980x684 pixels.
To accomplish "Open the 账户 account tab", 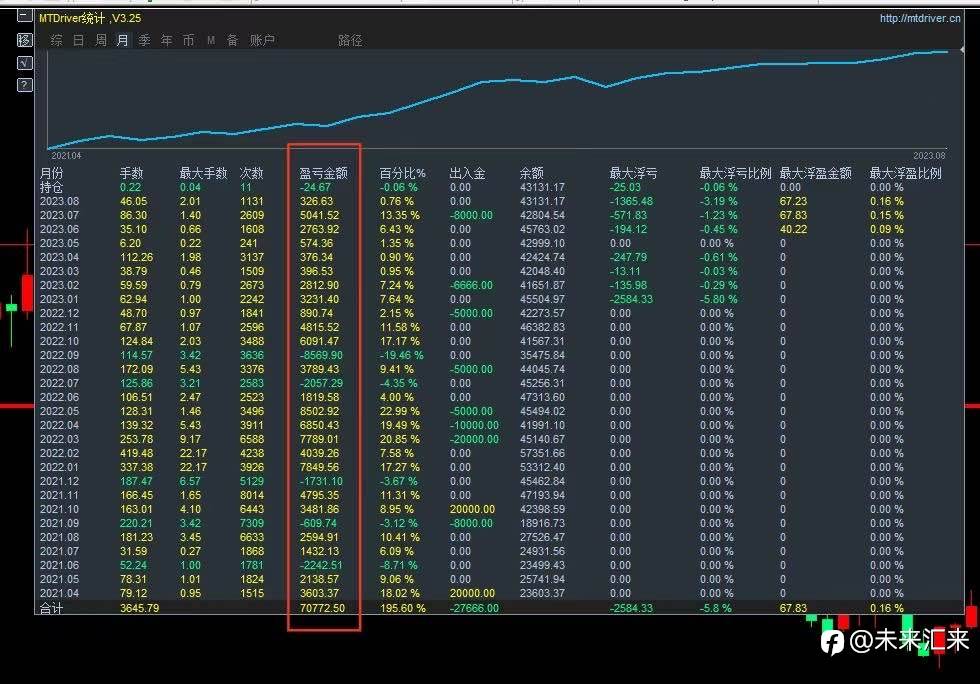I will point(262,40).
